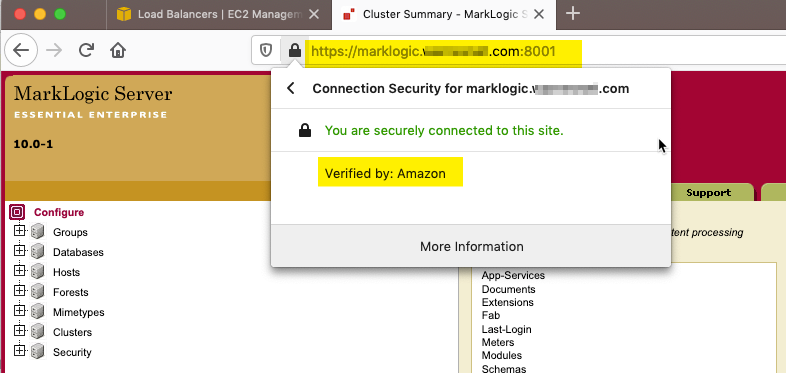Open a new browser tab
Screen dimensions: 786x373
click(x=572, y=14)
